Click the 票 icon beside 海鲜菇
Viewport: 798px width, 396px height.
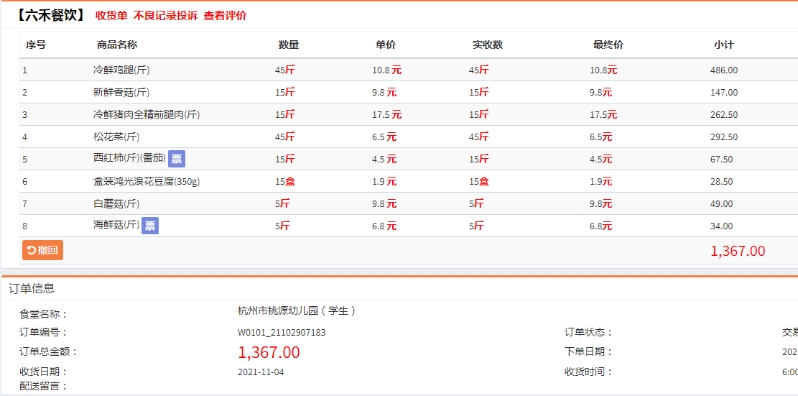(x=150, y=225)
